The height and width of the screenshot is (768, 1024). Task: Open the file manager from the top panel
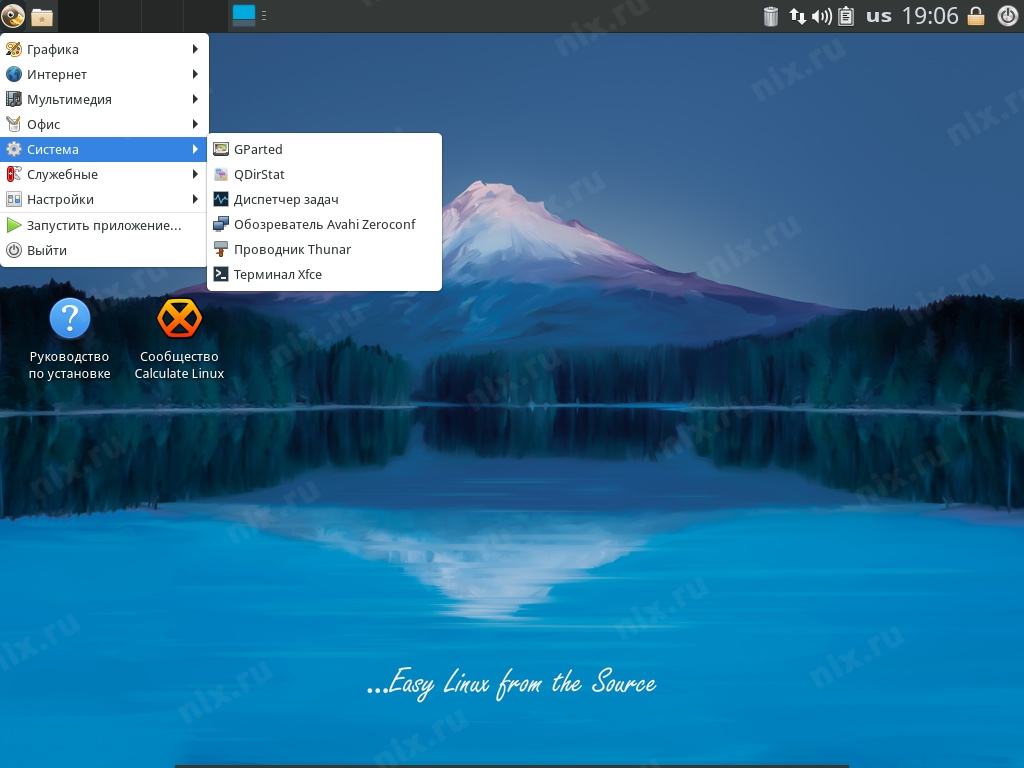pyautogui.click(x=42, y=16)
